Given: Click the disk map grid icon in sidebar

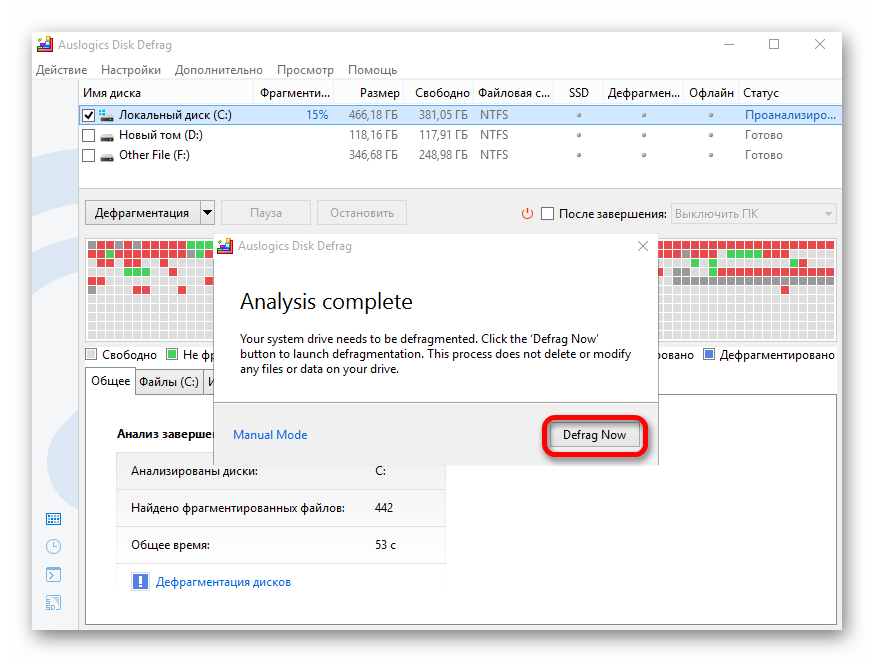Looking at the screenshot, I should pos(53,519).
